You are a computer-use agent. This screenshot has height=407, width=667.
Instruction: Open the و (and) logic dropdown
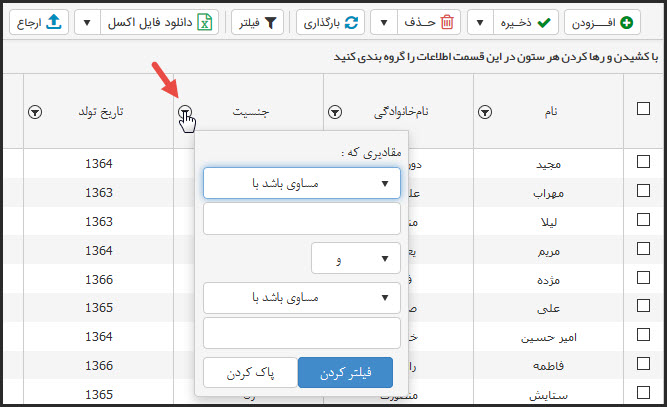click(356, 258)
